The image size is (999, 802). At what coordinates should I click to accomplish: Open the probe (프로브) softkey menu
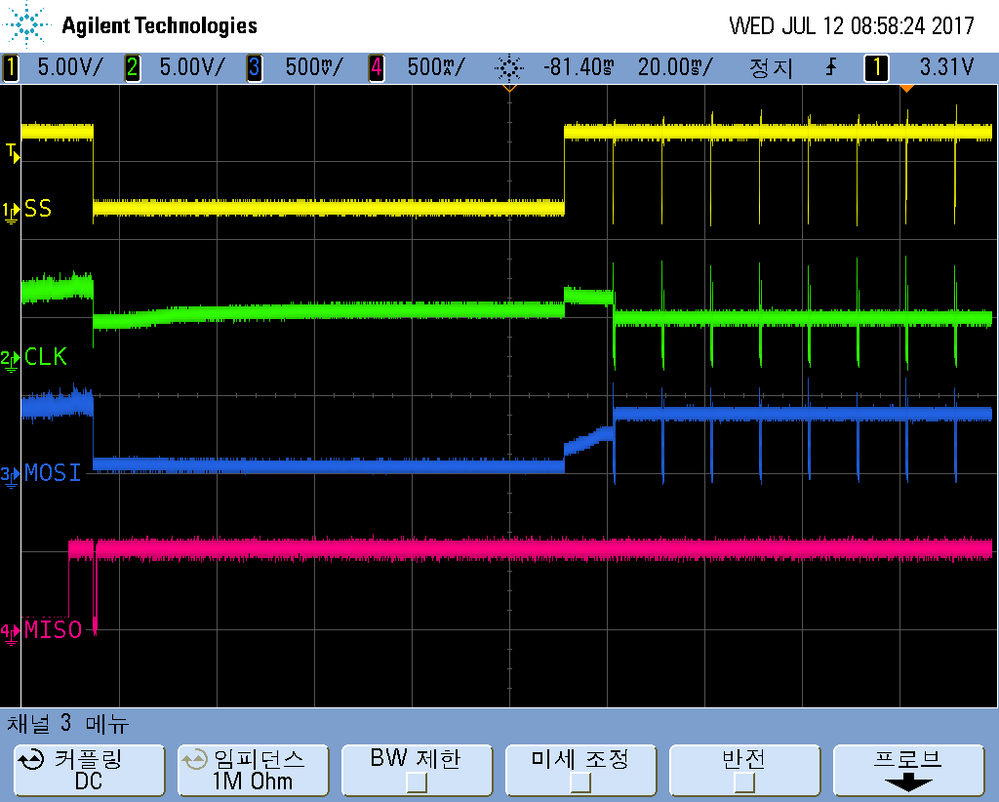(908, 771)
